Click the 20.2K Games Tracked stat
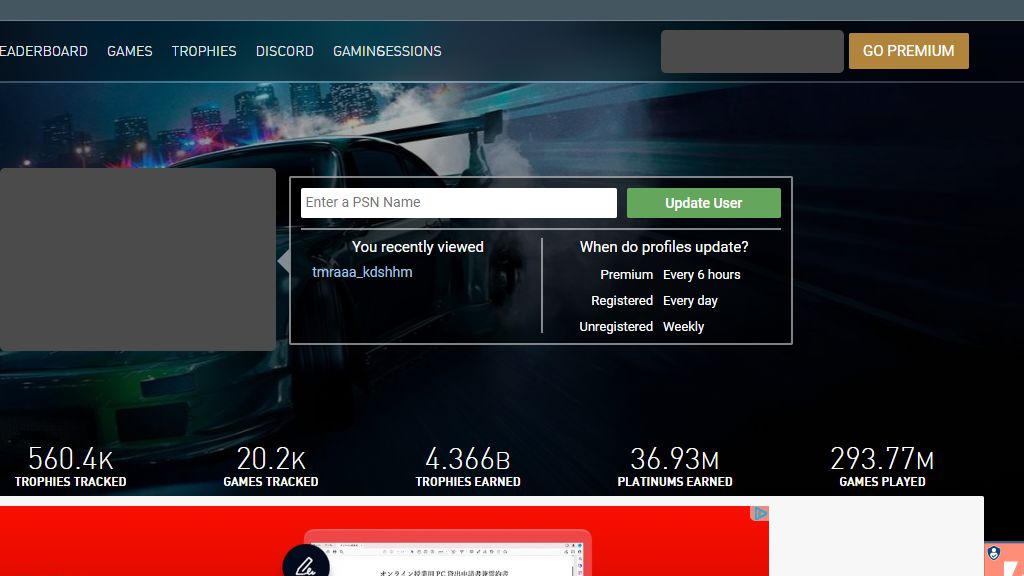This screenshot has width=1024, height=576. tap(271, 466)
